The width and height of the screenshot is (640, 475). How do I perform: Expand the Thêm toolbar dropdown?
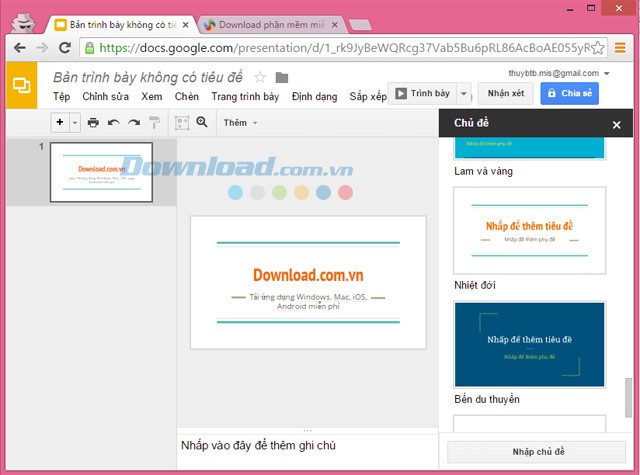click(x=240, y=122)
